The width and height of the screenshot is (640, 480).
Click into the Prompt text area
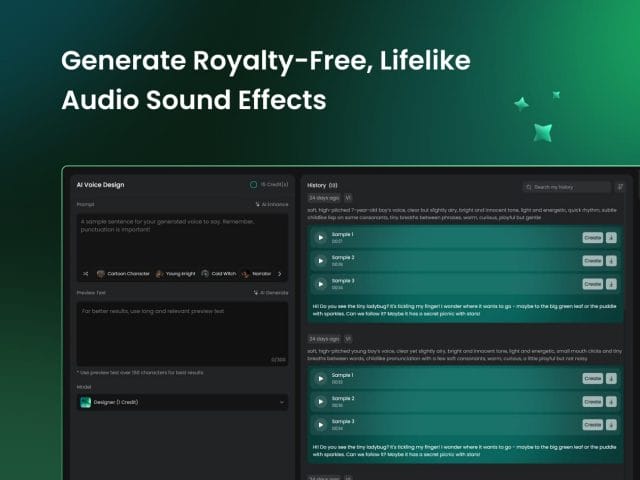181,240
